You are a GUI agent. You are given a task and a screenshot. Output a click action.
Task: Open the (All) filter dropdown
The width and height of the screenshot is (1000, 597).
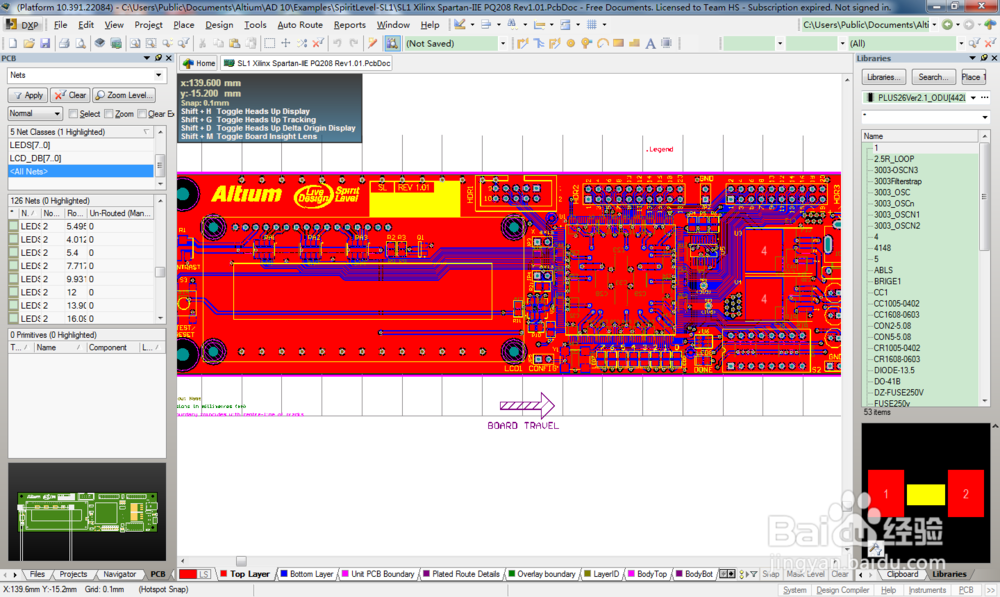point(960,43)
